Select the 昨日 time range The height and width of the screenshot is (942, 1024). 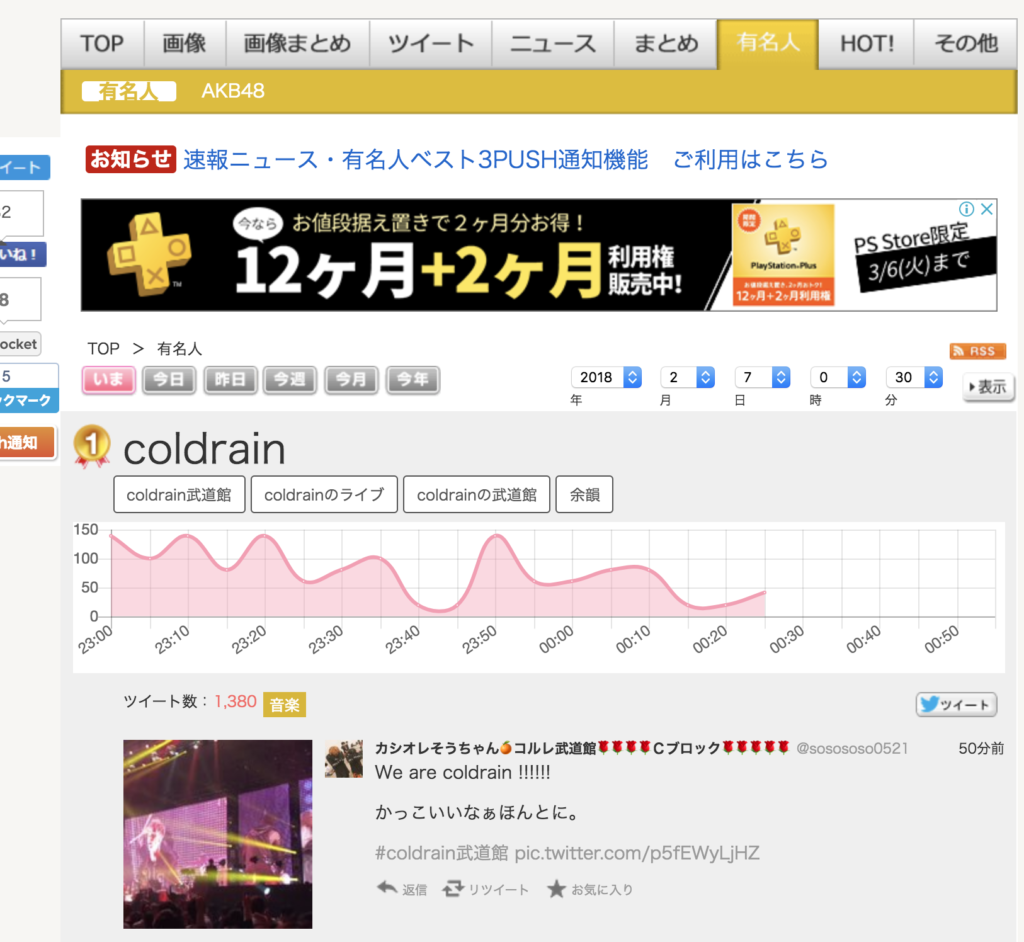(231, 380)
